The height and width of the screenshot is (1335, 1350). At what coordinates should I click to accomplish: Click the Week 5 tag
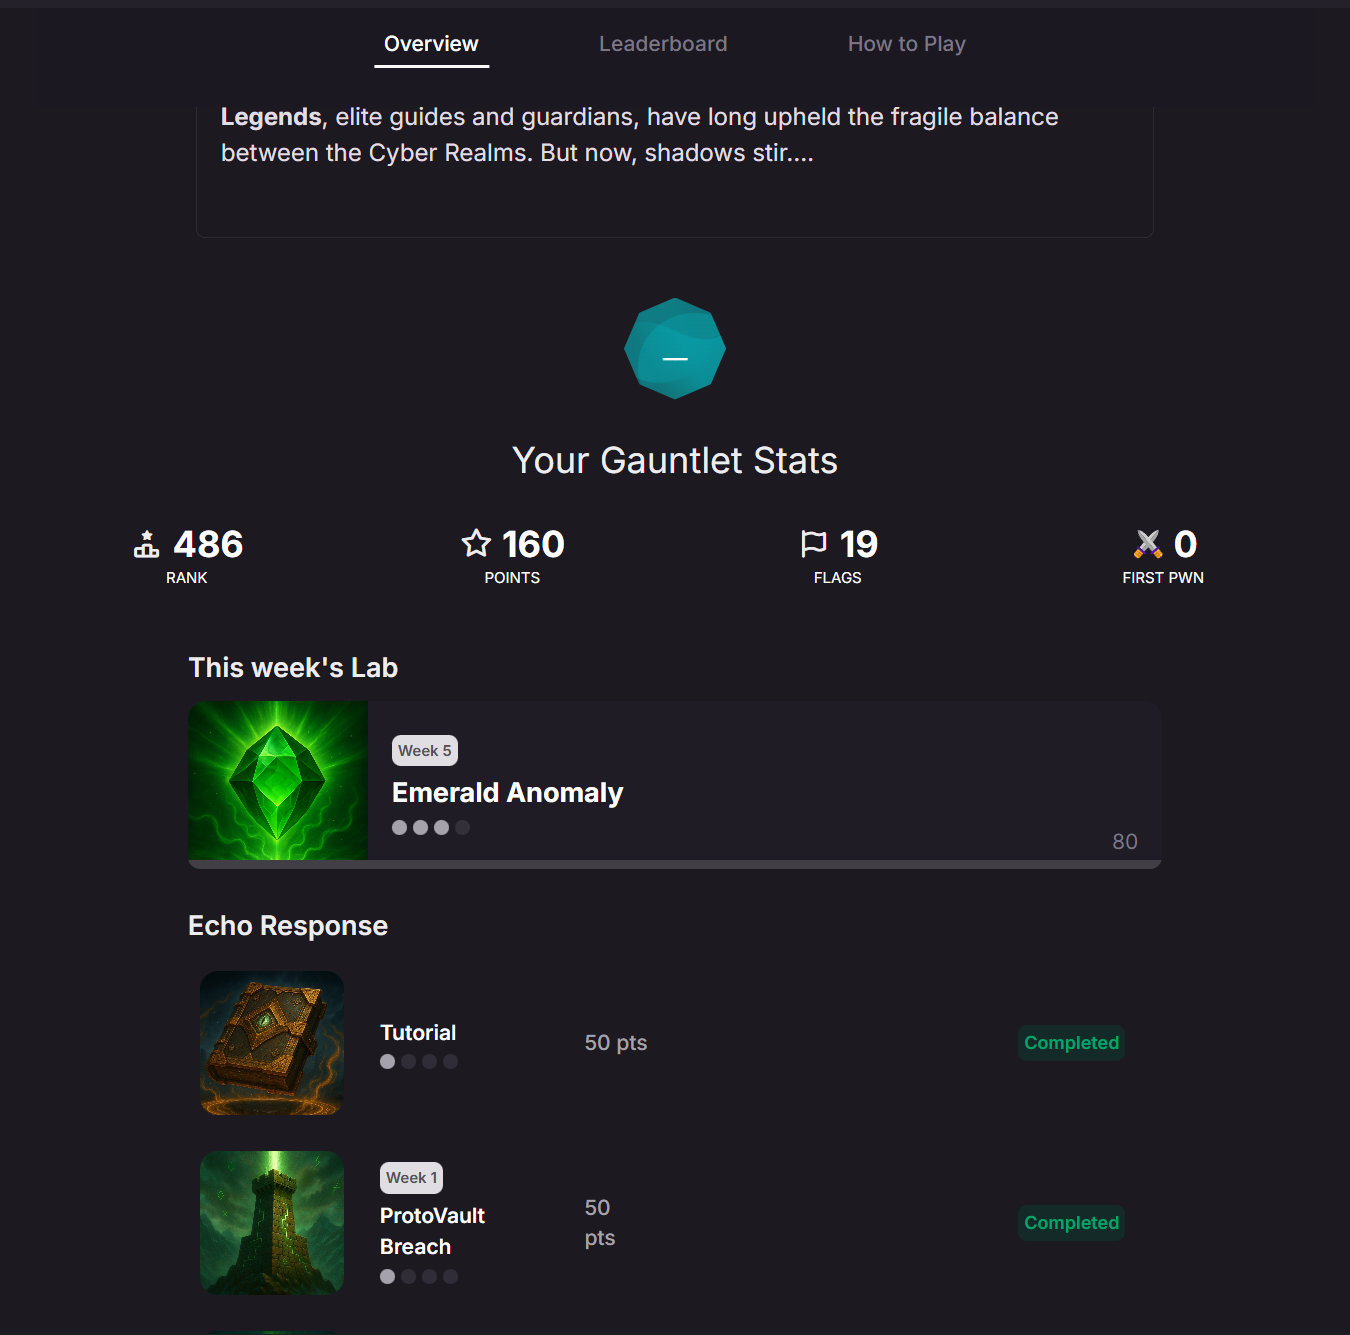tap(425, 751)
